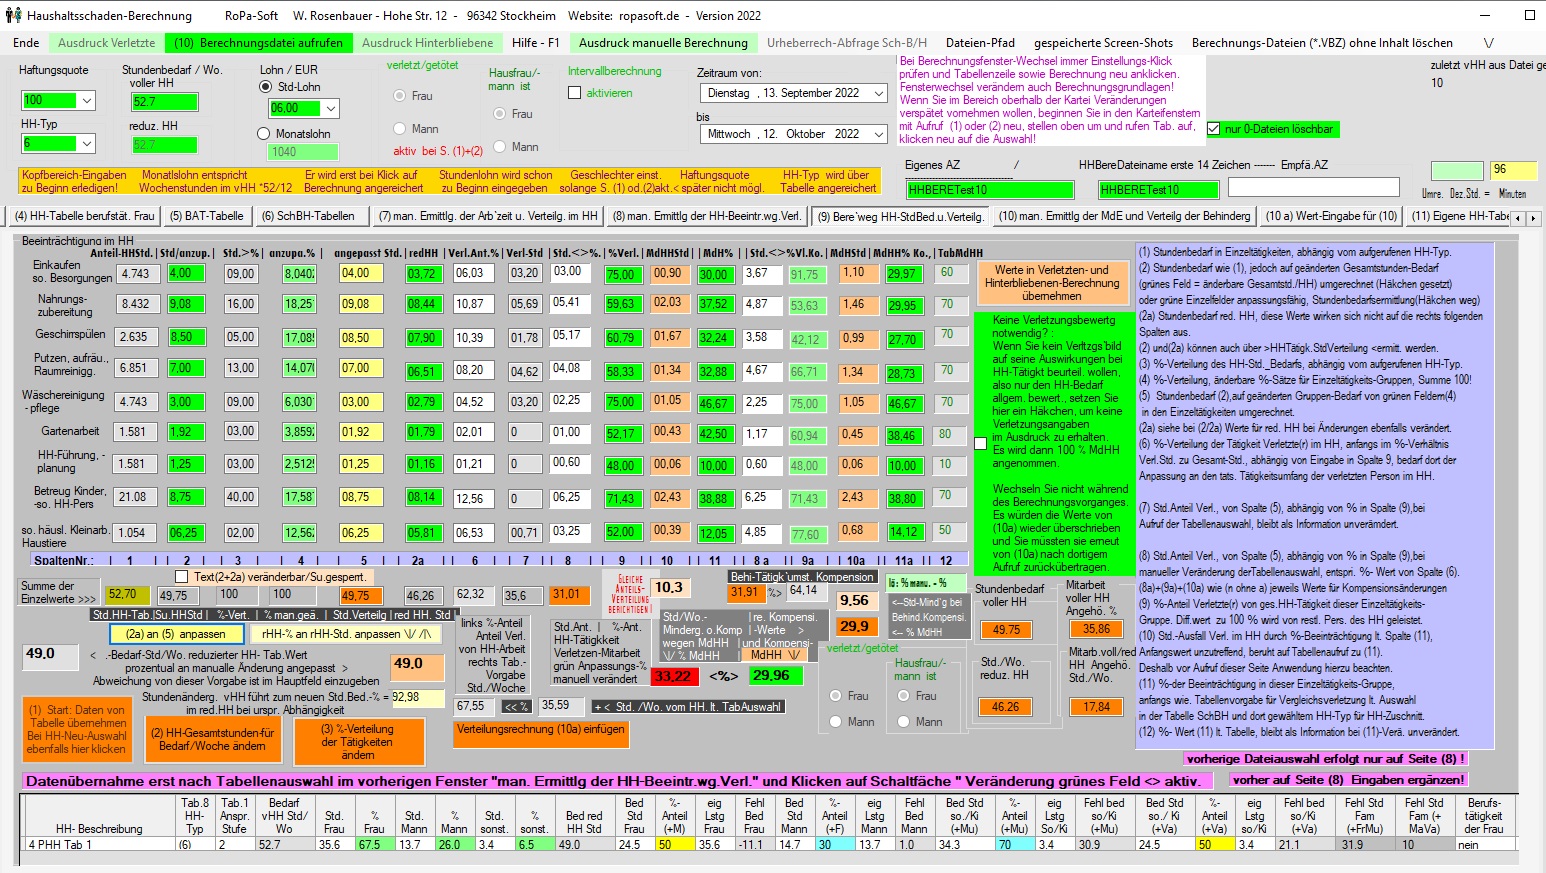The height and width of the screenshot is (873, 1546).
Task: Click the Haushaltsschaden app icon in title bar
Action: 13,15
